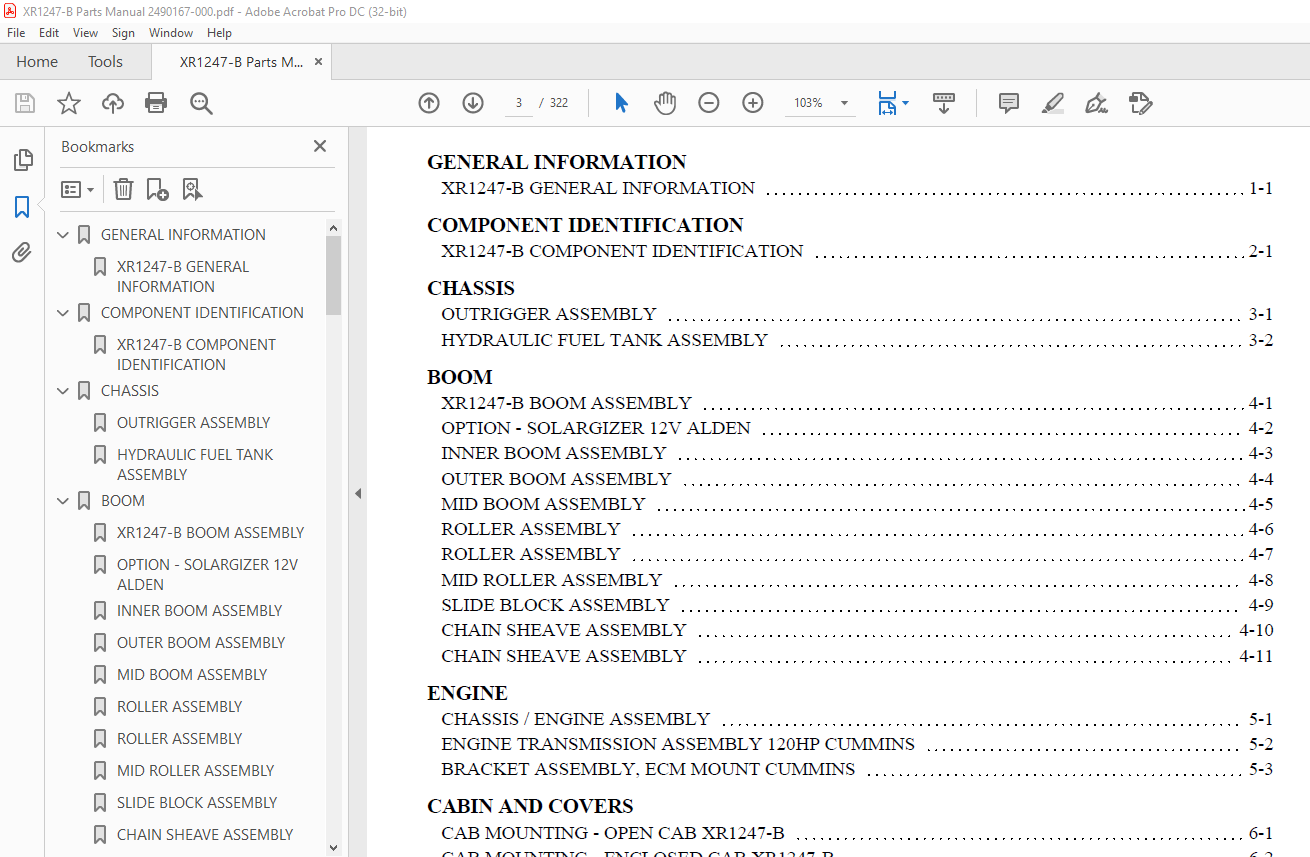The width and height of the screenshot is (1310, 857).
Task: Go to previous page arrow
Action: [429, 103]
